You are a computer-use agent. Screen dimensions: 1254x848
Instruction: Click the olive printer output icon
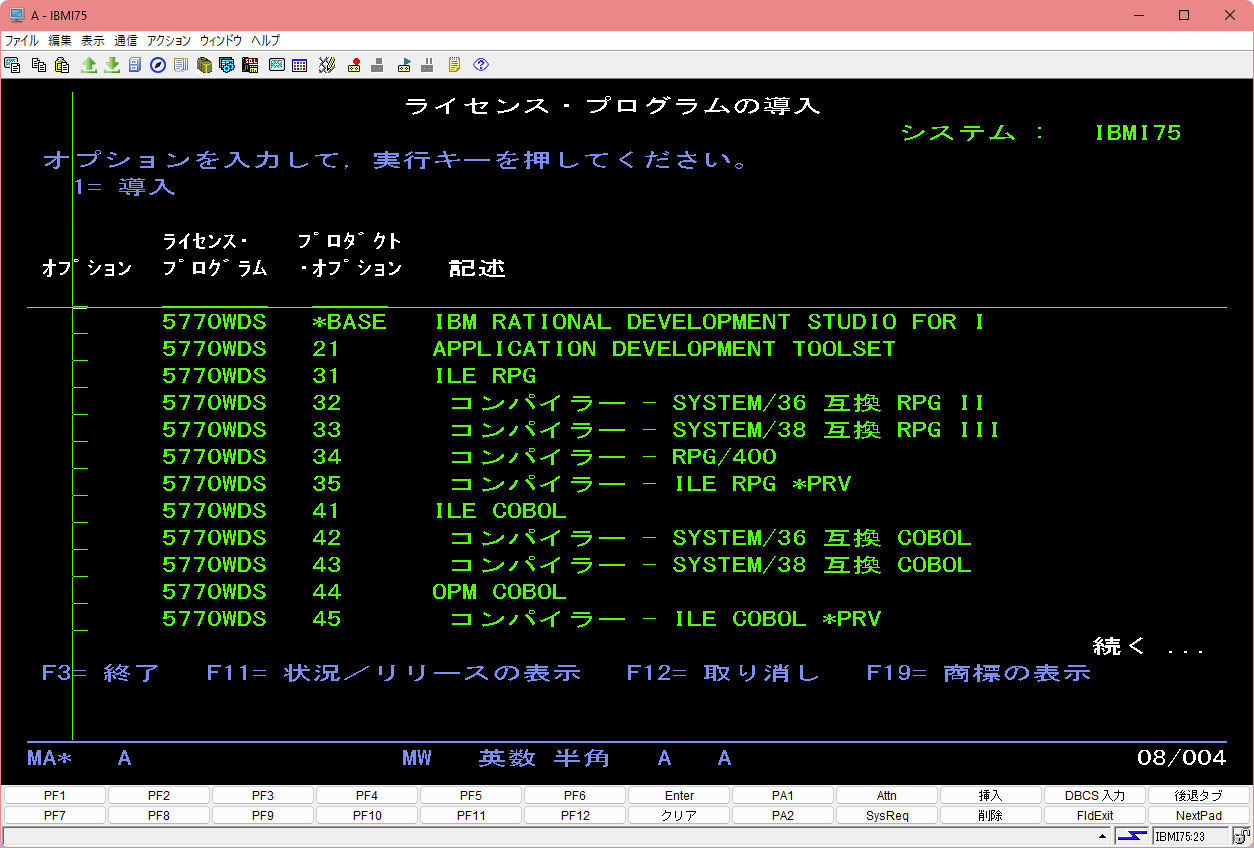click(204, 65)
